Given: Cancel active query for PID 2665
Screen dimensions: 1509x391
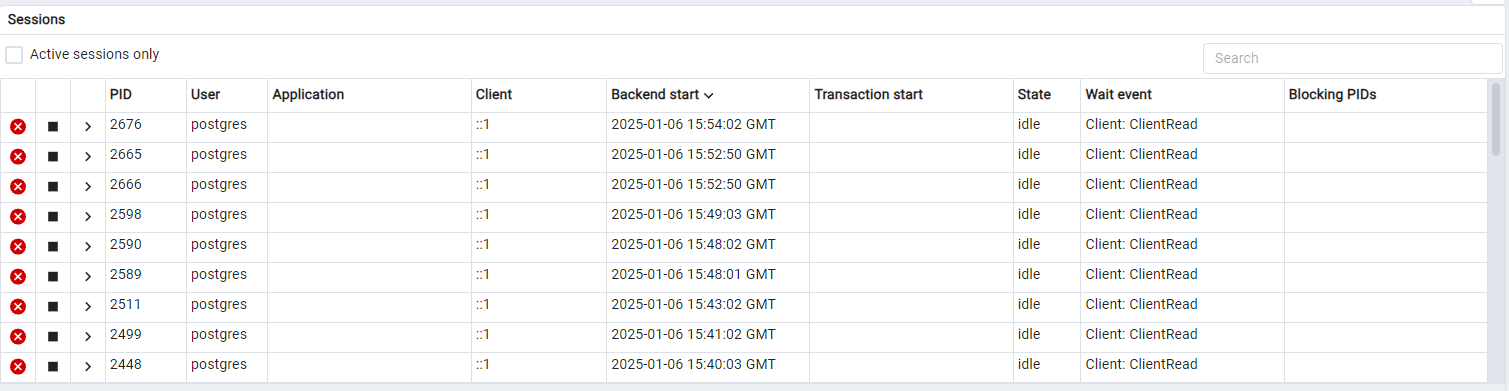Looking at the screenshot, I should [x=53, y=157].
